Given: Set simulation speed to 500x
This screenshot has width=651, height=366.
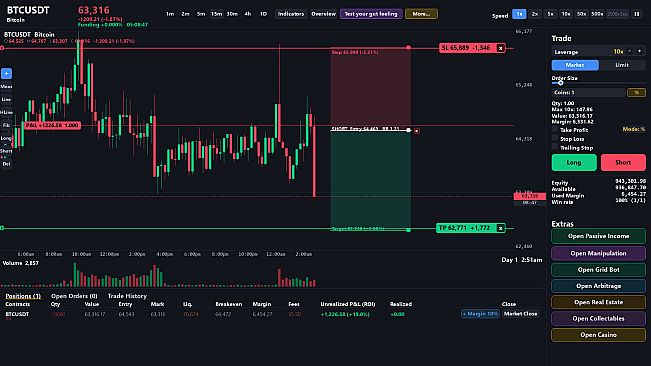Looking at the screenshot, I should pyautogui.click(x=597, y=14).
